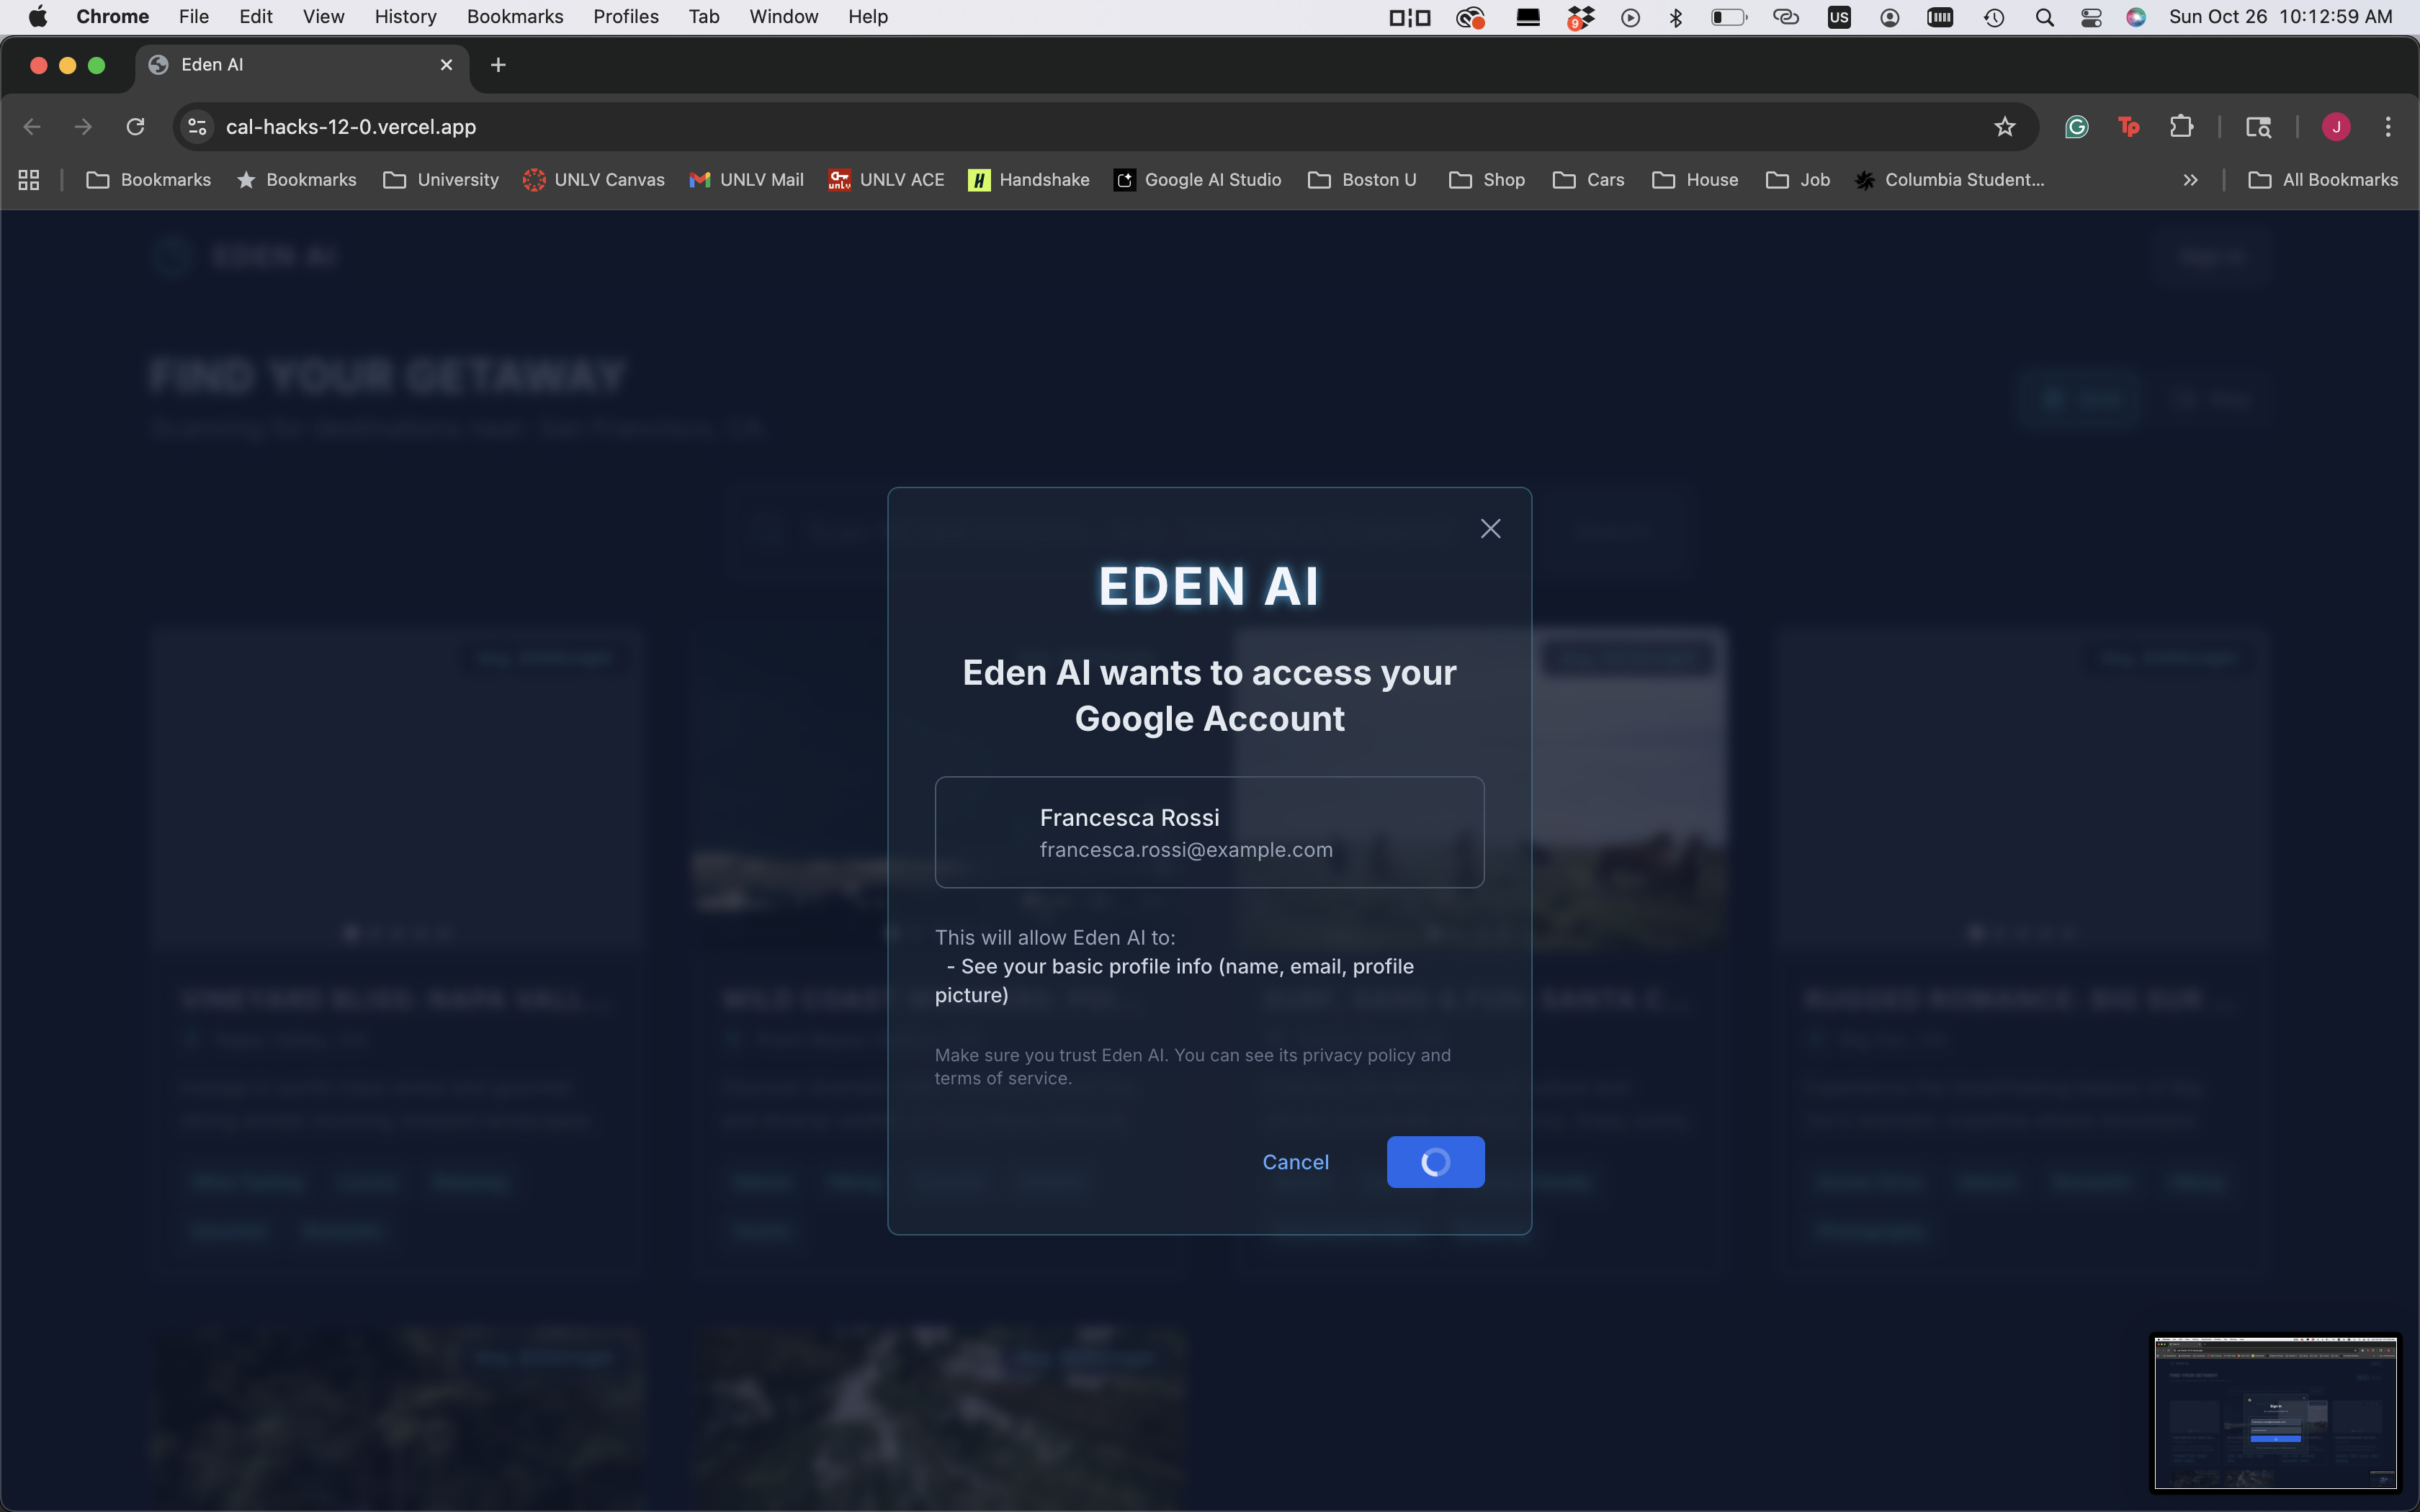Open the Grammarly extension icon
Screen dimensions: 2420x1512
coord(2077,127)
